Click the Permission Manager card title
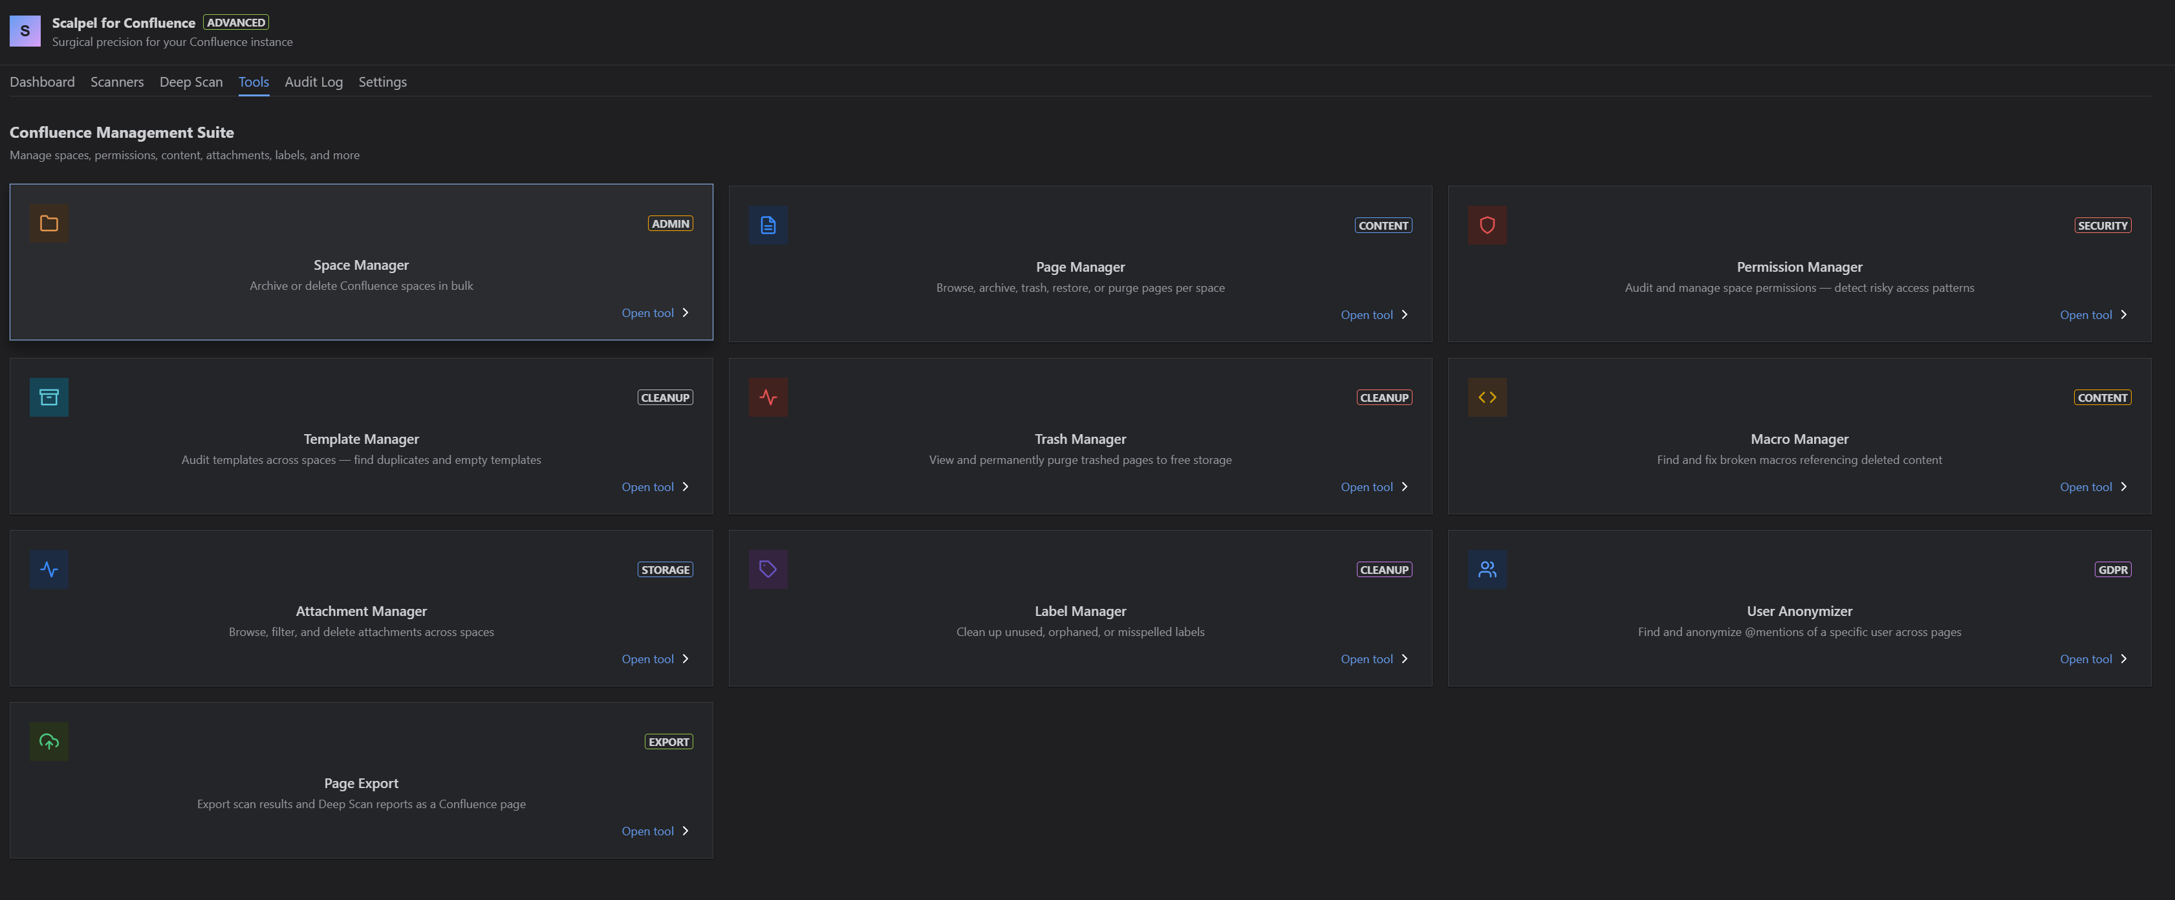Image resolution: width=2175 pixels, height=900 pixels. (x=1799, y=267)
